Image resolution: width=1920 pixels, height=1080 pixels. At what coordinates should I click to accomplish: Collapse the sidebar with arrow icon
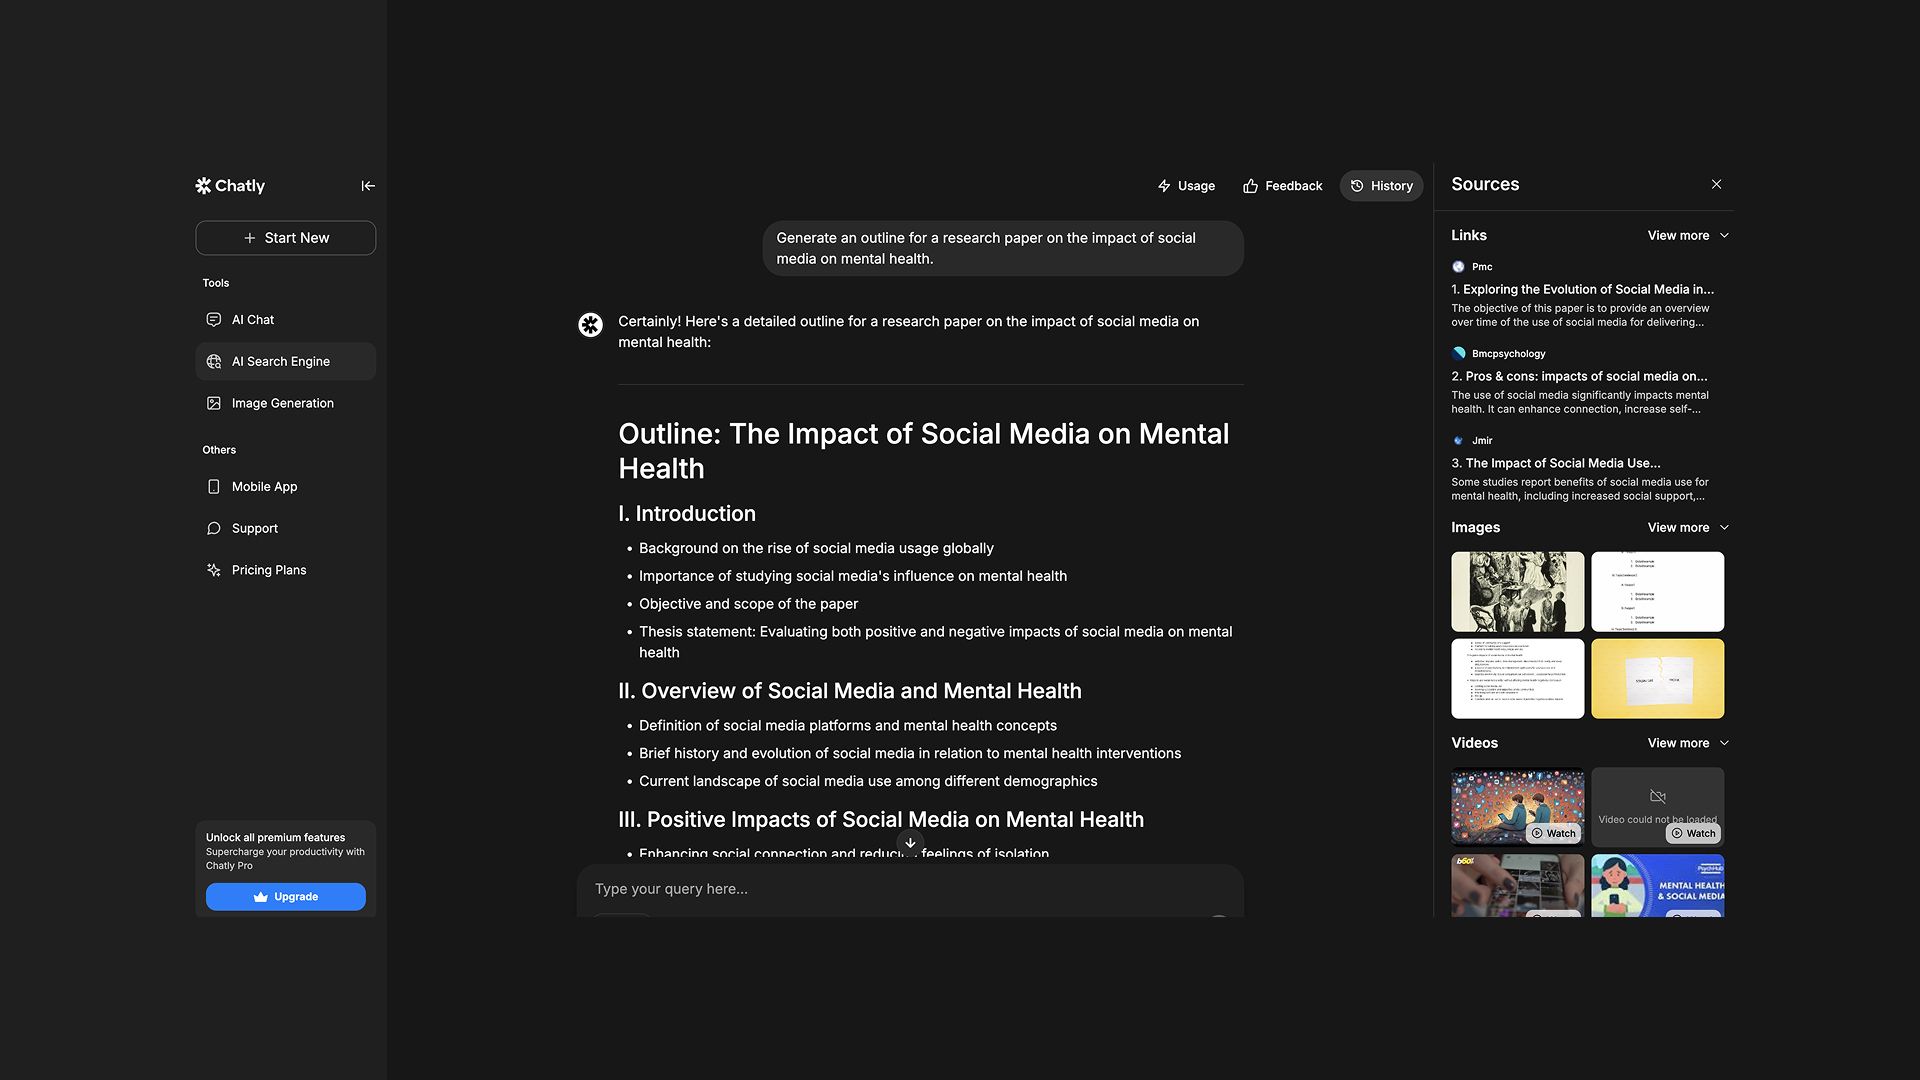368,186
